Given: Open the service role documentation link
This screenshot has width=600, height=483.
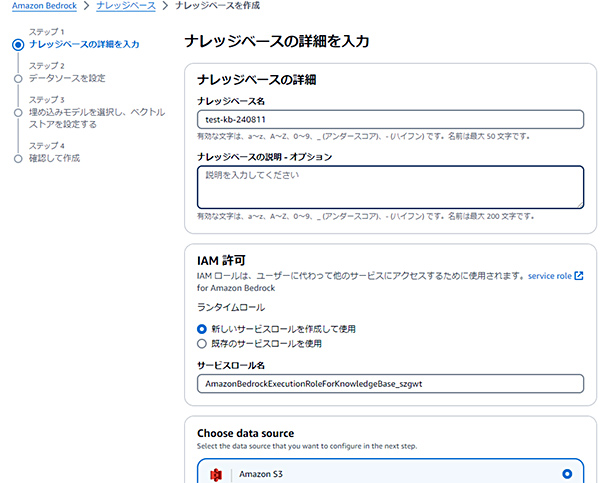Looking at the screenshot, I should (549, 275).
